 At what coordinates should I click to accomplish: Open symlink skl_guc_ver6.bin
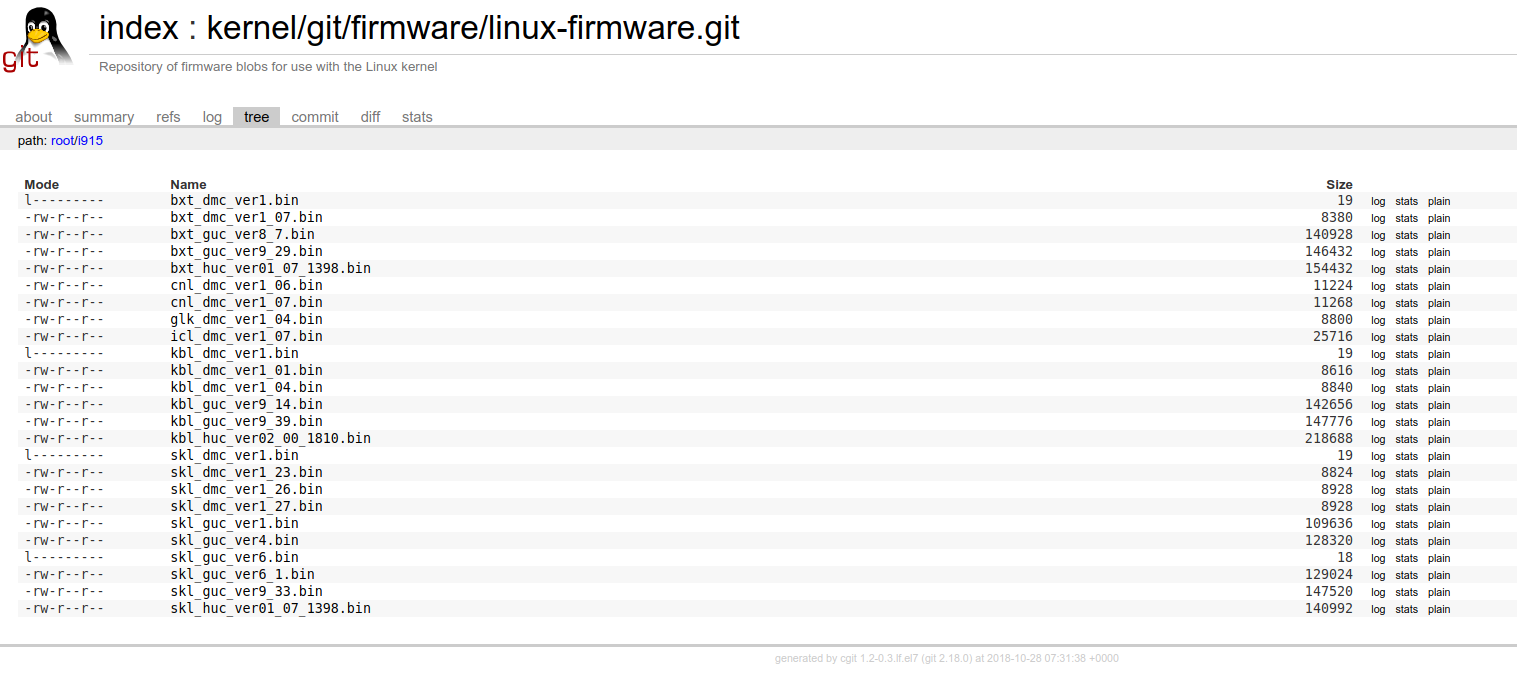[234, 557]
